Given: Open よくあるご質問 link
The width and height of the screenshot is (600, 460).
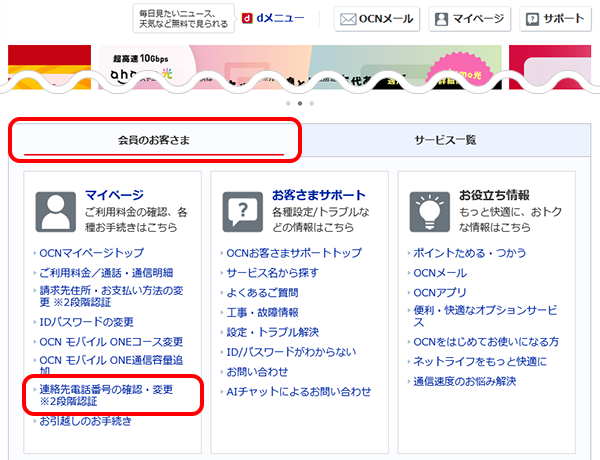Looking at the screenshot, I should point(262,293).
